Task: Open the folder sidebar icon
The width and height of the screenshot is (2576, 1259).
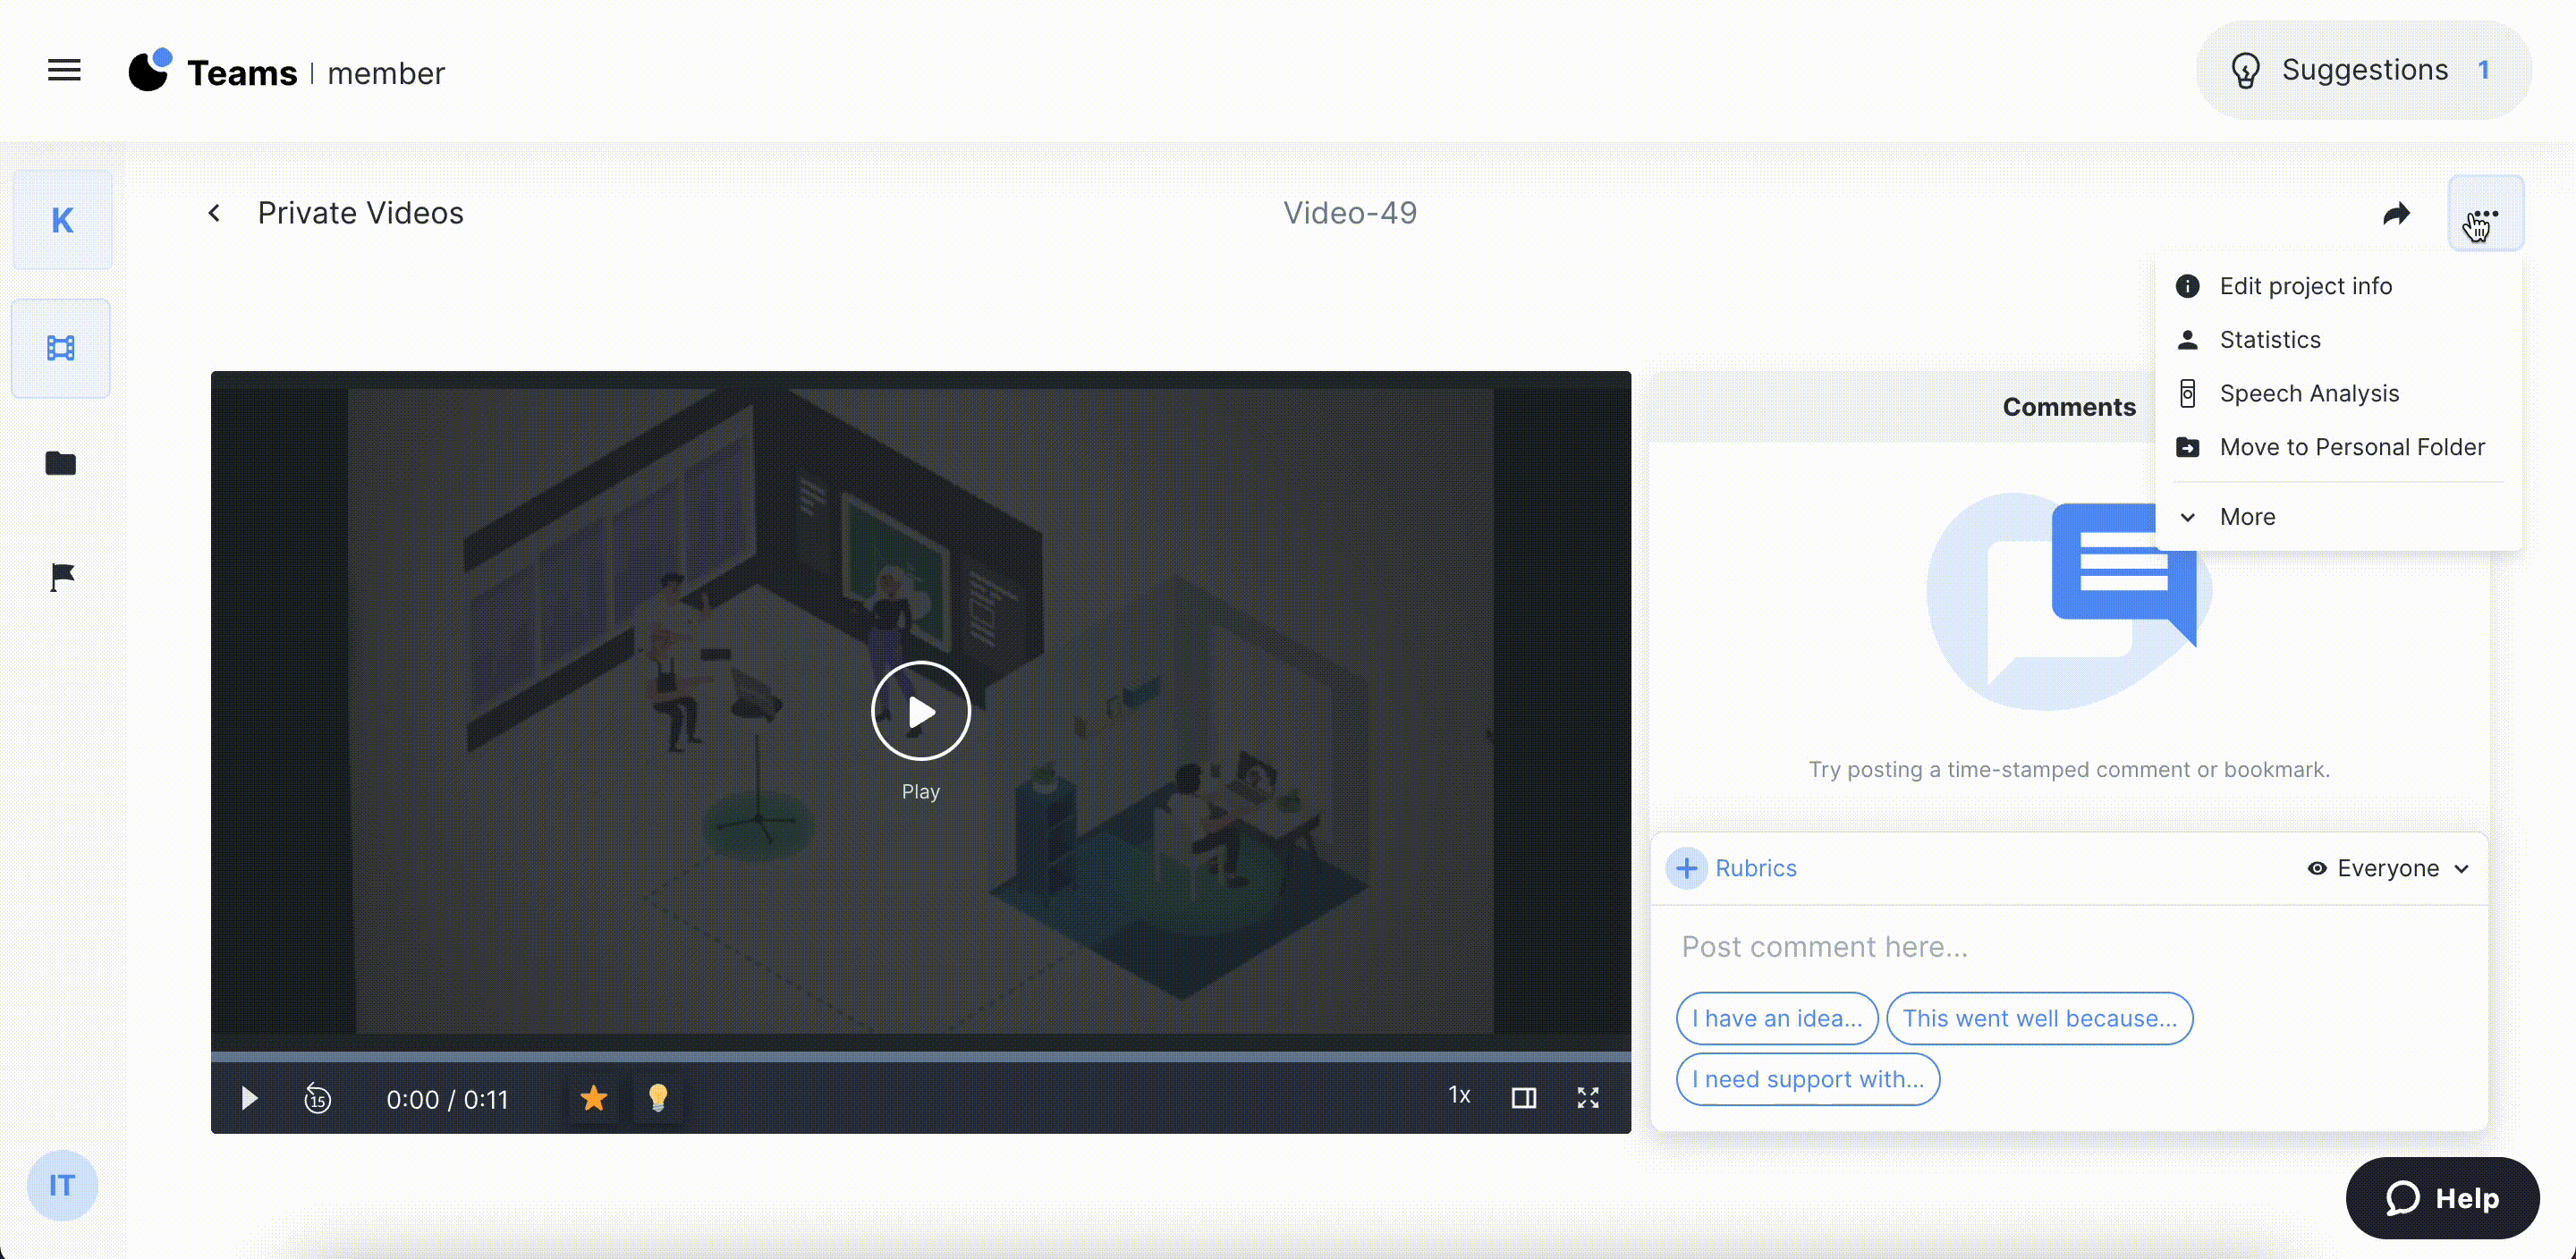Action: point(61,463)
